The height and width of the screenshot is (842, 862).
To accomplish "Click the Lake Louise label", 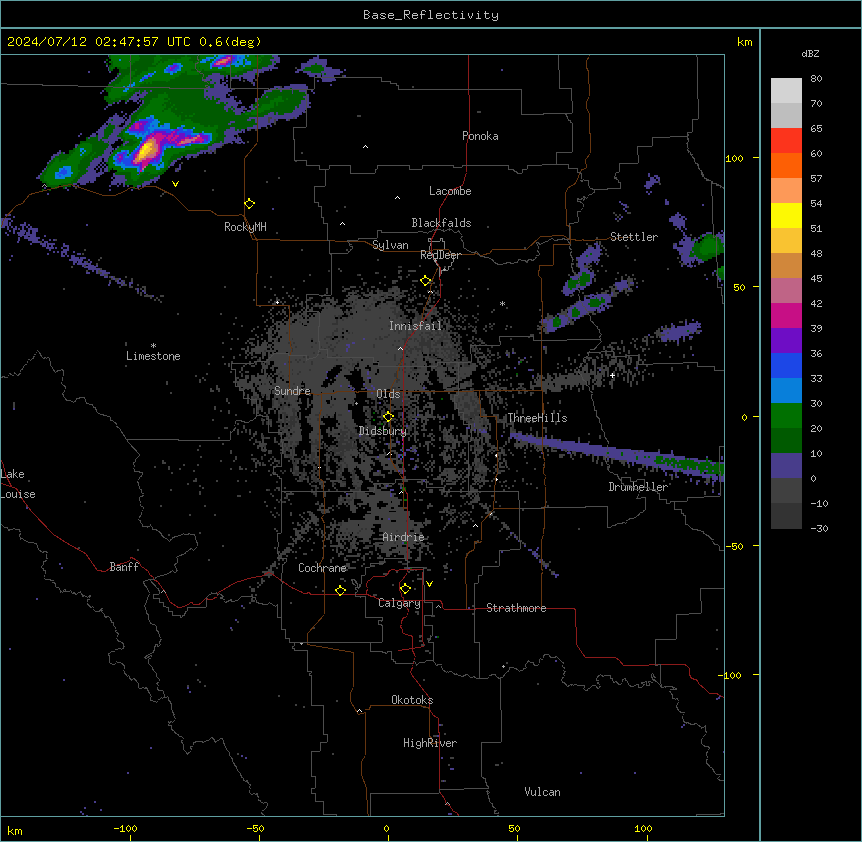I will [x=18, y=484].
